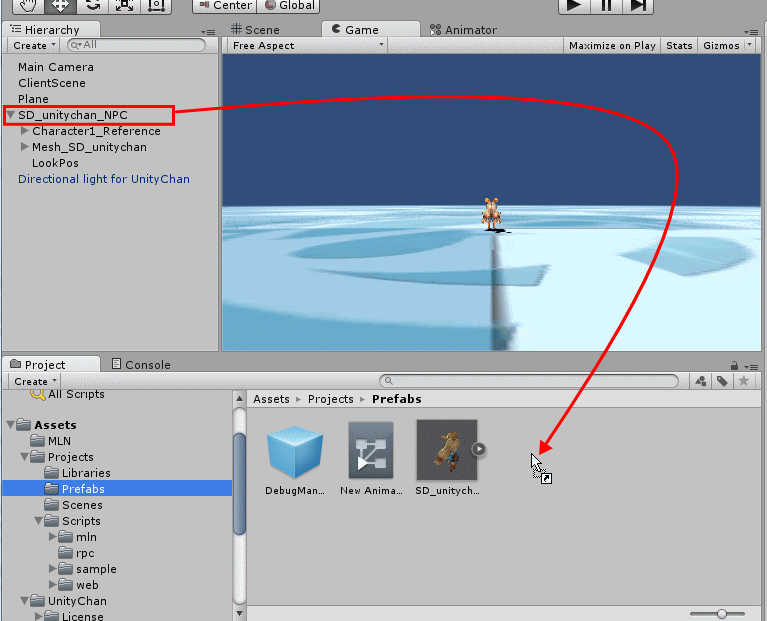Switch to the Console tab
Viewport: 767px width, 621px height.
141,364
